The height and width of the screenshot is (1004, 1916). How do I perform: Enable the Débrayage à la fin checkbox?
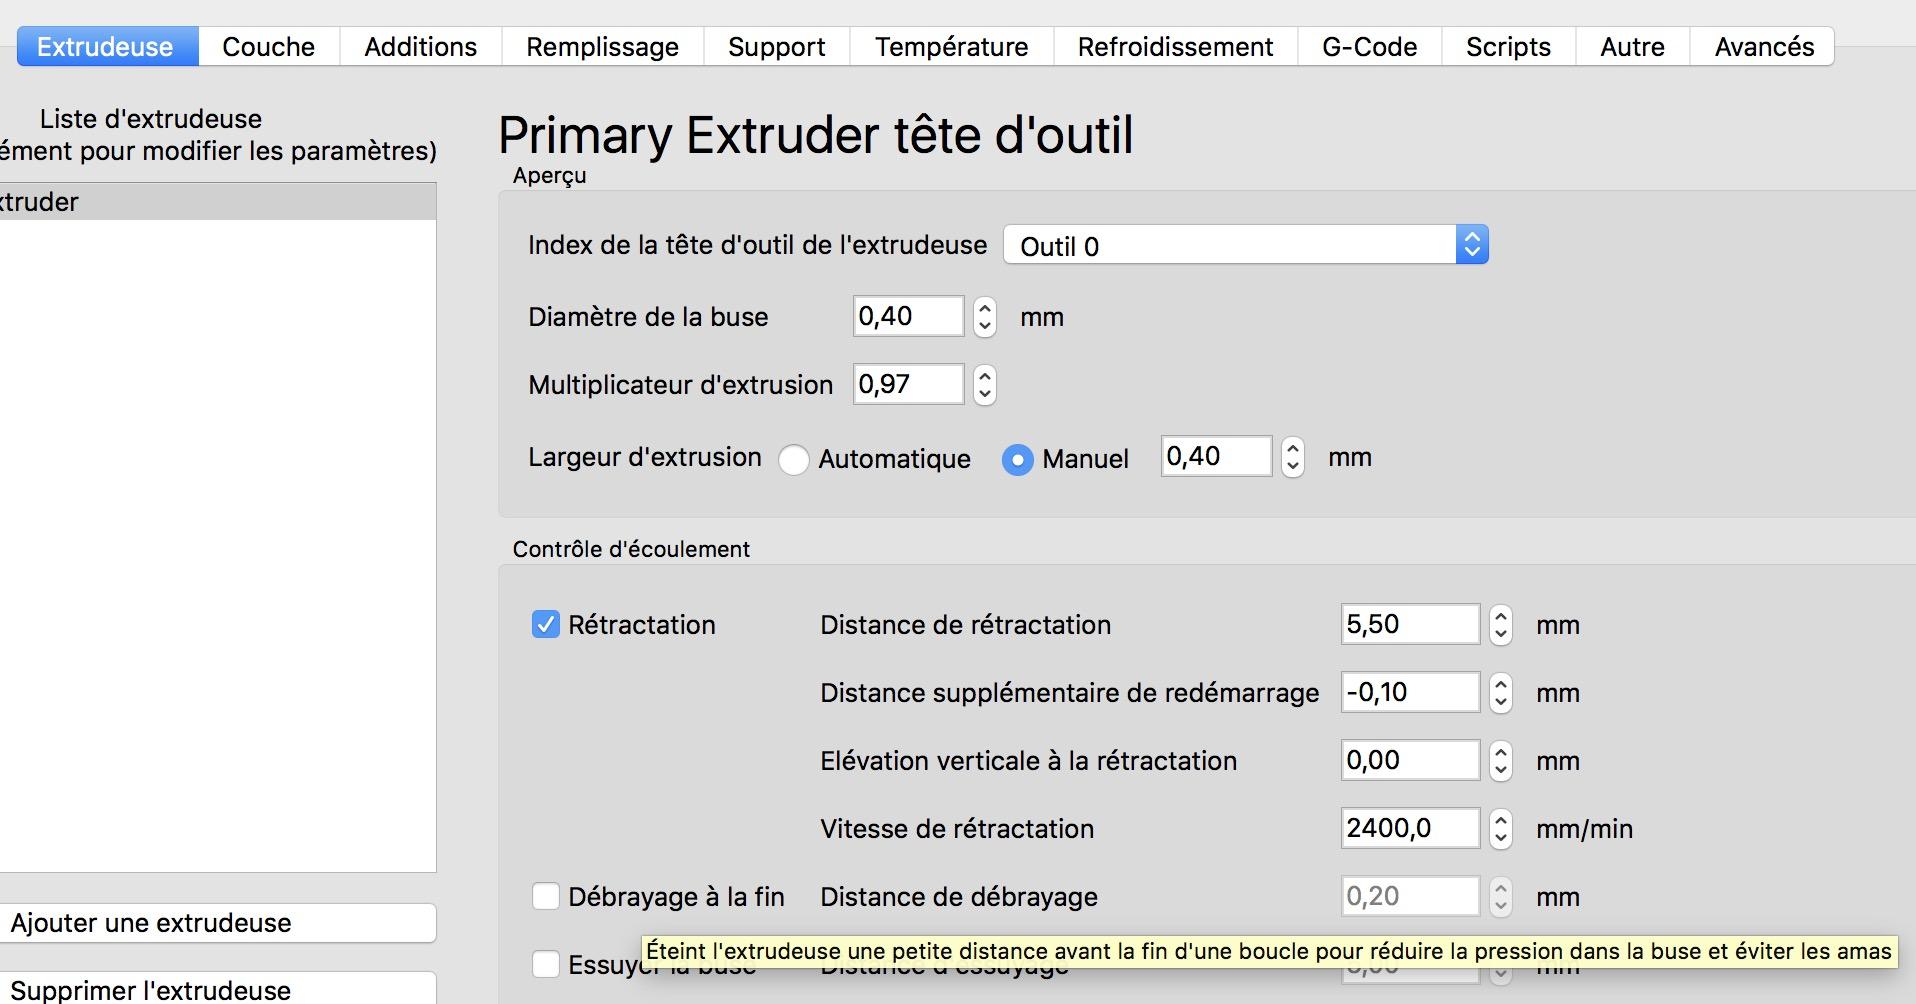click(x=546, y=897)
